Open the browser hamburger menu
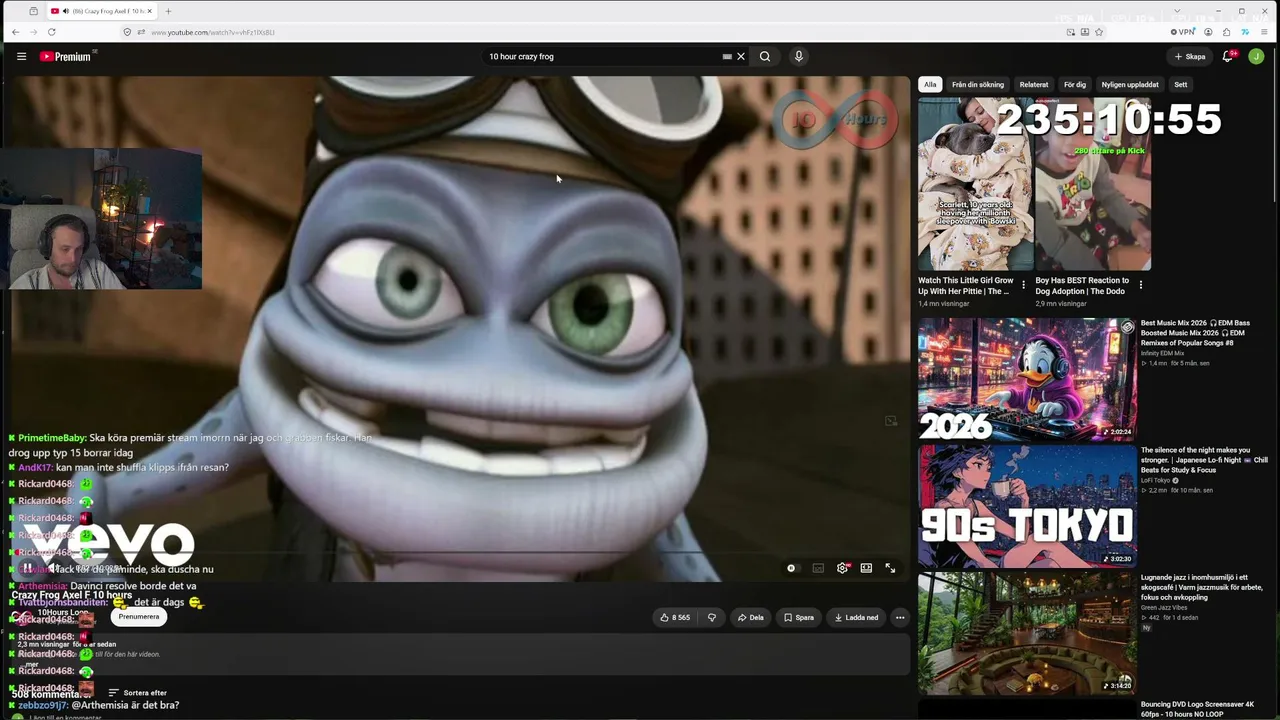This screenshot has width=1280, height=720. (x=1264, y=32)
